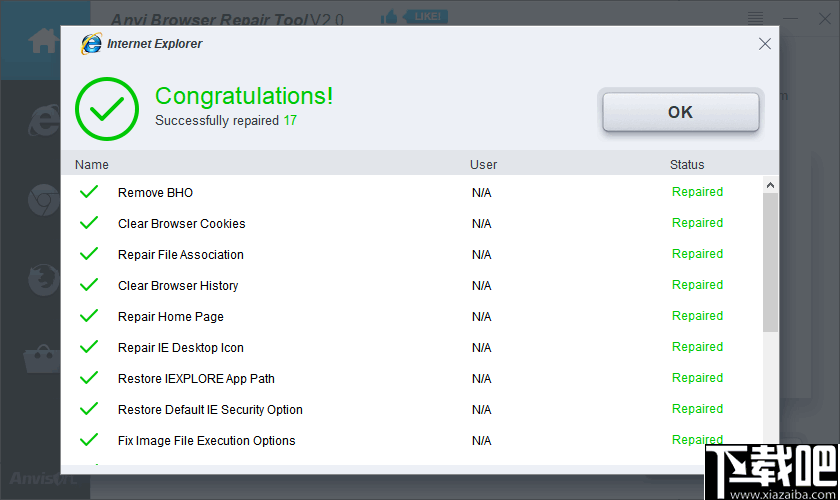Select Fix Image File Execution Options text

click(206, 441)
